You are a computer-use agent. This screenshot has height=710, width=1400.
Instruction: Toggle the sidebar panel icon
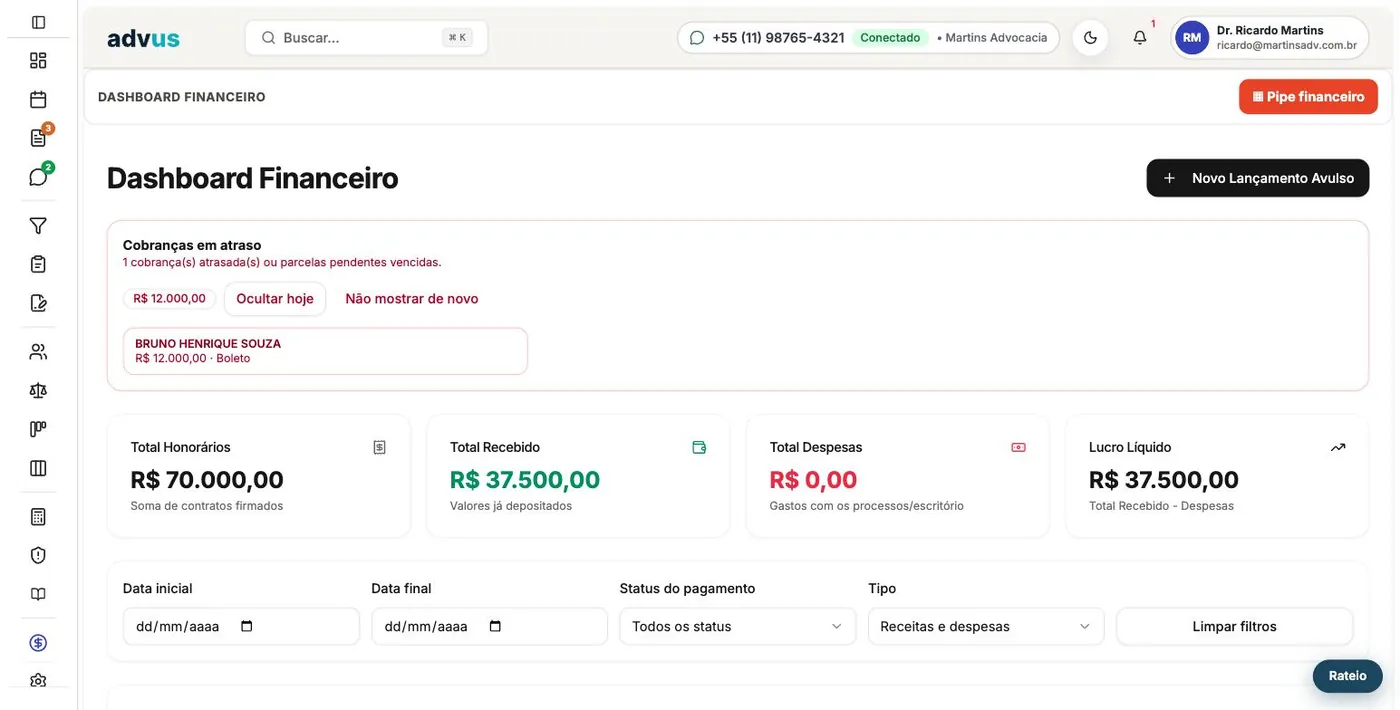pyautogui.click(x=38, y=22)
